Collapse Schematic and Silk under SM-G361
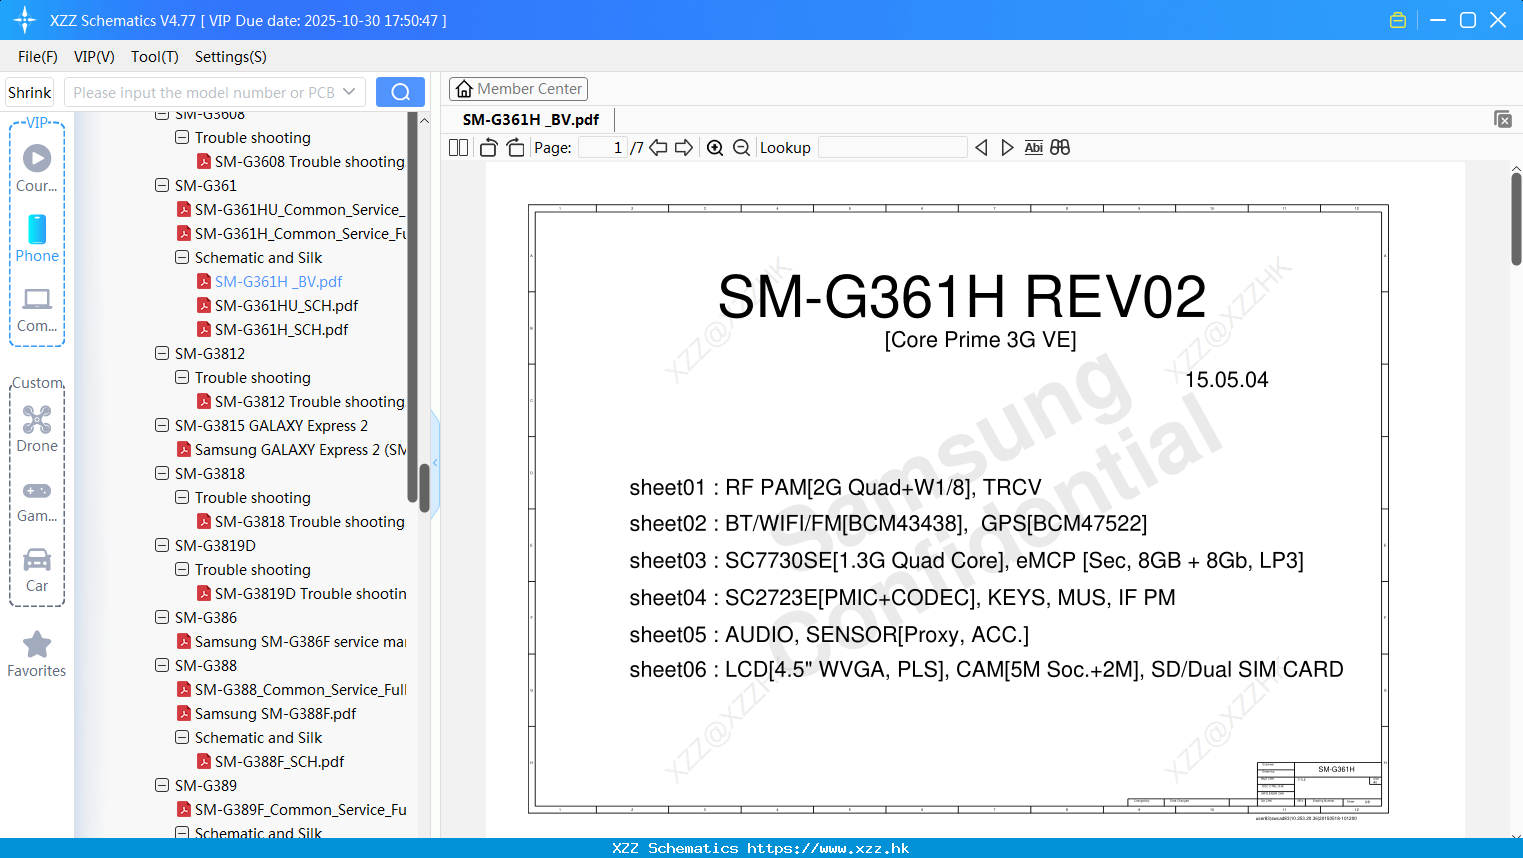 [182, 257]
